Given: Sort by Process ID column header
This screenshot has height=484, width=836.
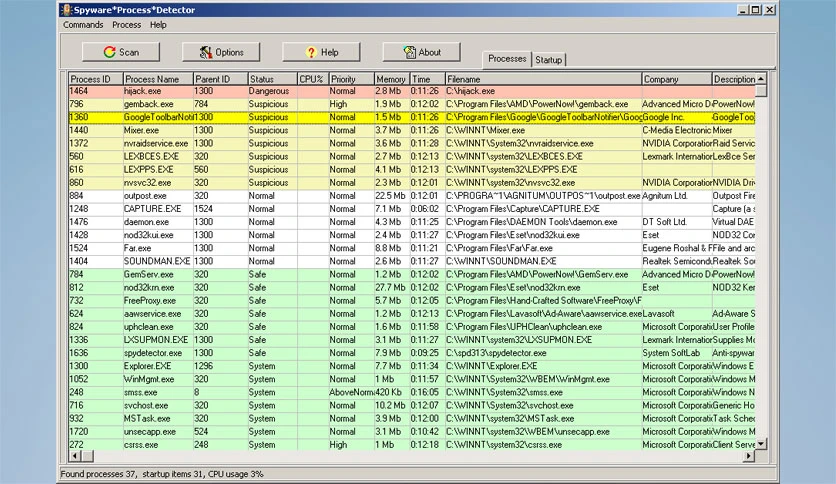Looking at the screenshot, I should coord(95,79).
